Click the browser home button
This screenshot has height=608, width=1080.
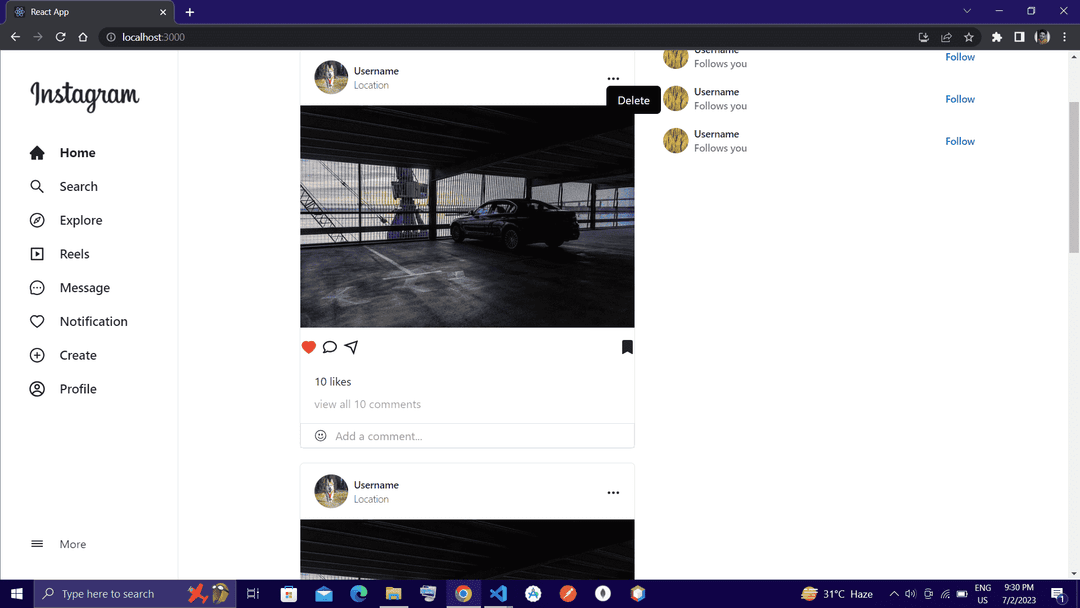coord(83,37)
